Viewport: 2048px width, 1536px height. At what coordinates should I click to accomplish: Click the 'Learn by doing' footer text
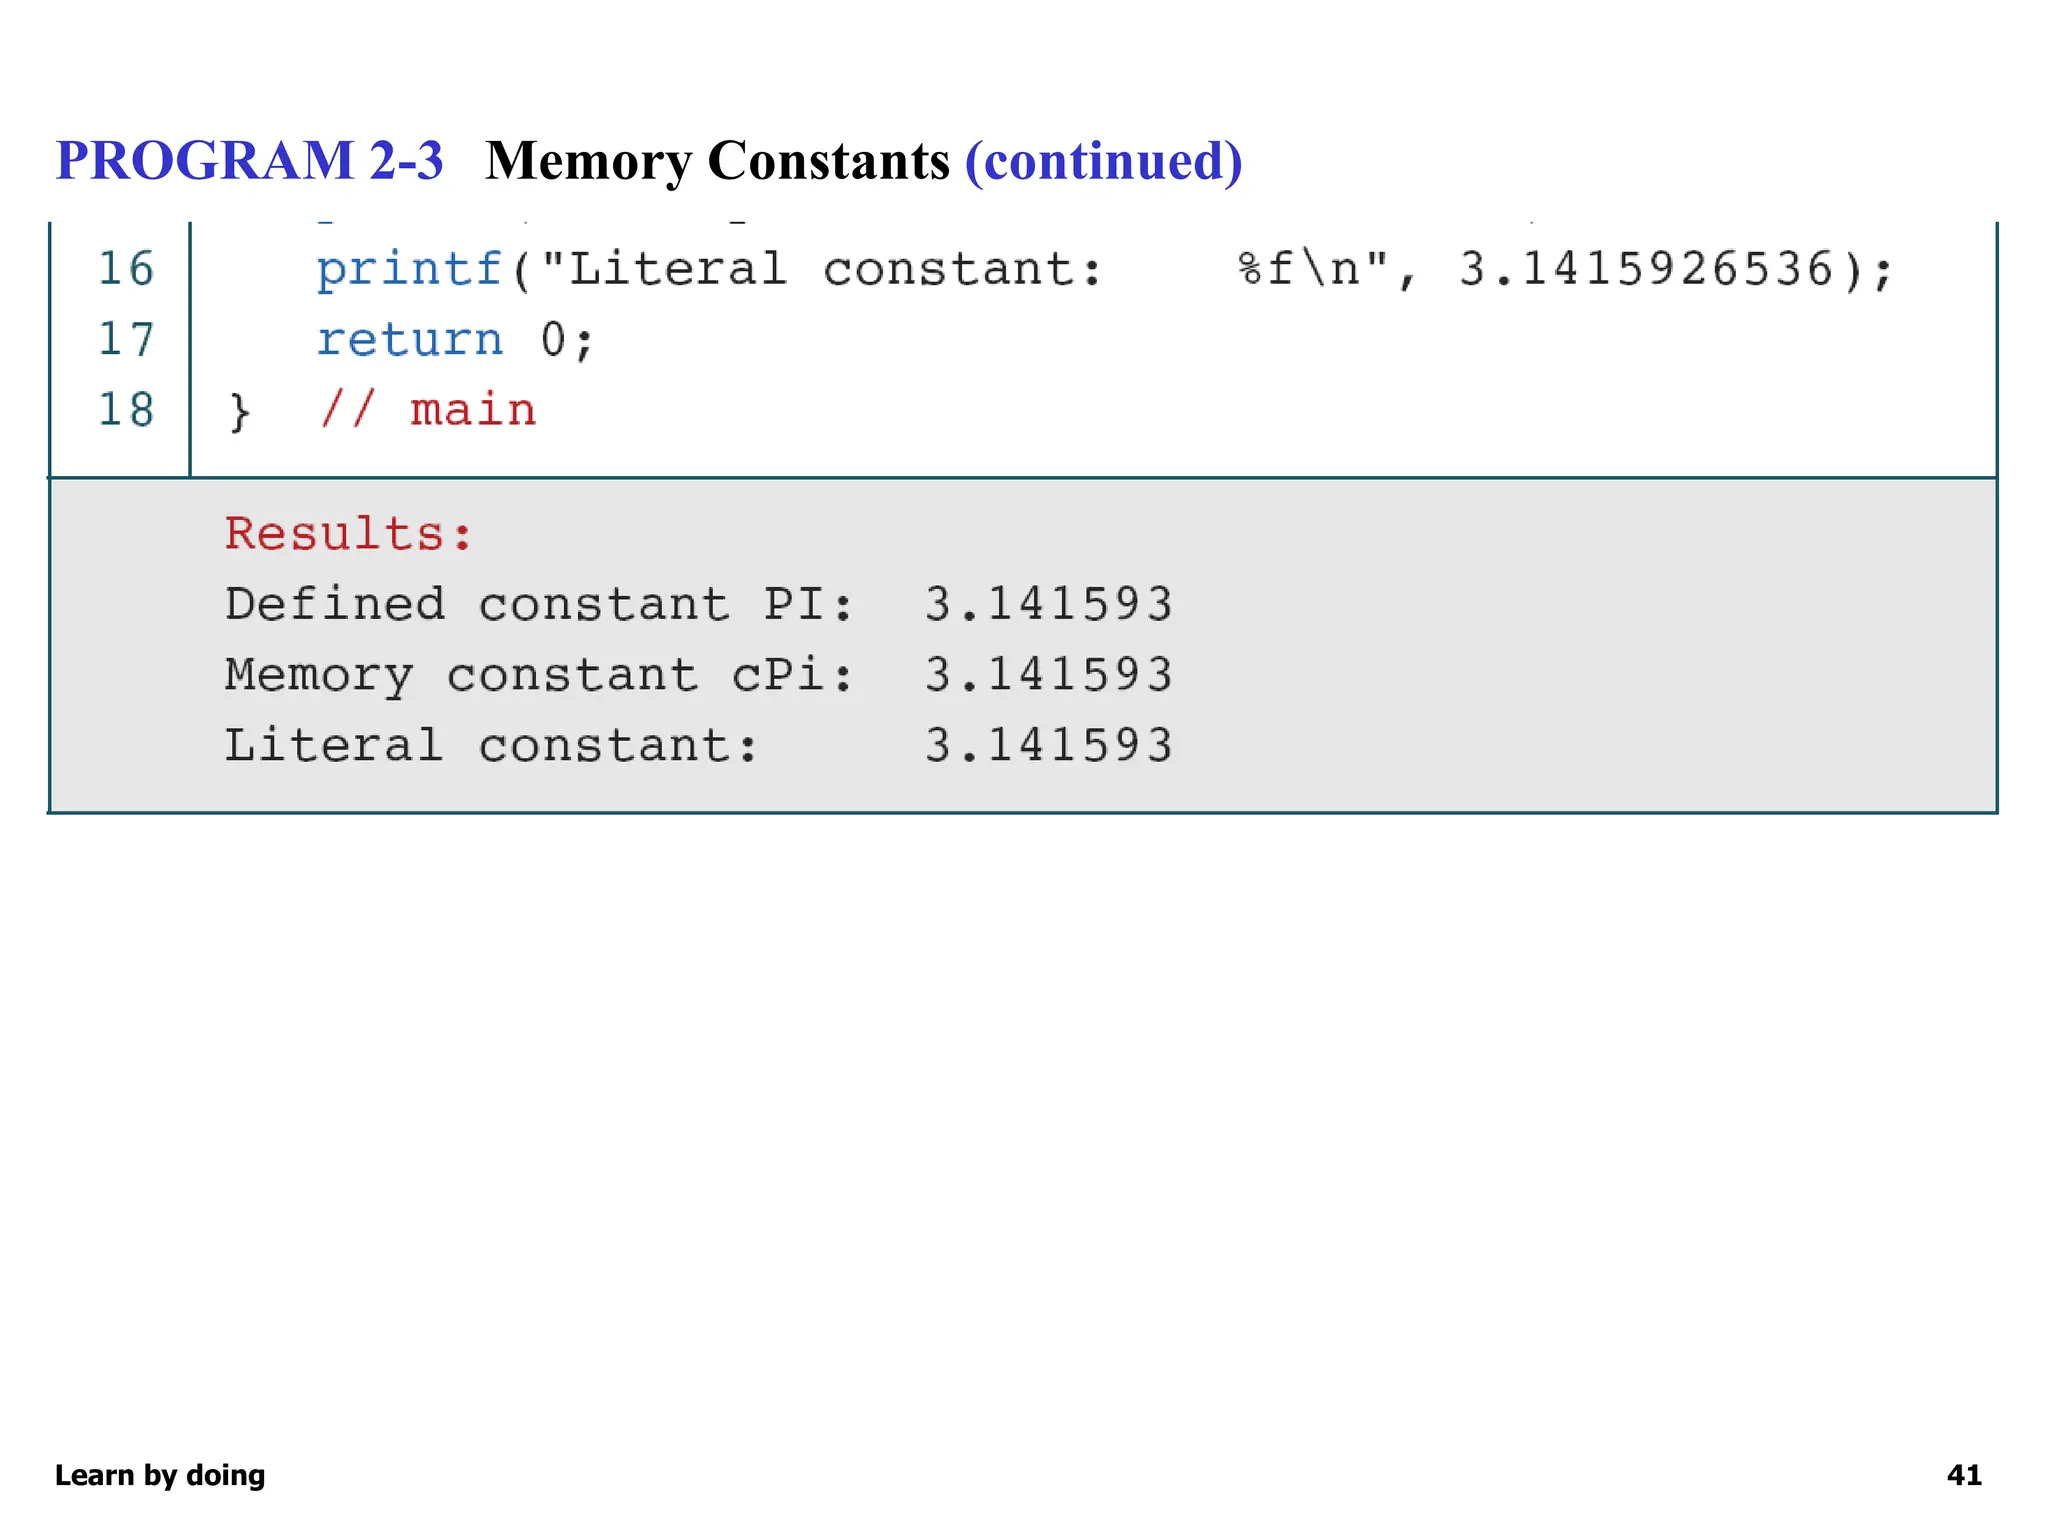[160, 1476]
